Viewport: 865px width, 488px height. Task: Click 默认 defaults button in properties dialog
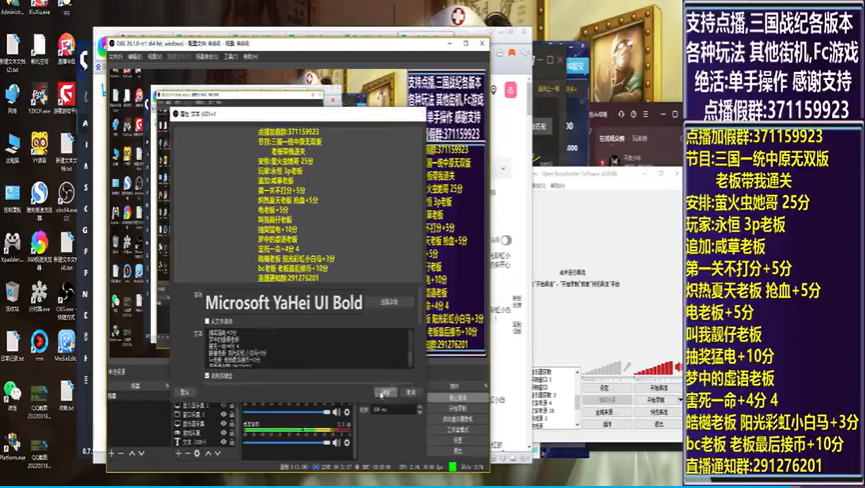[185, 392]
